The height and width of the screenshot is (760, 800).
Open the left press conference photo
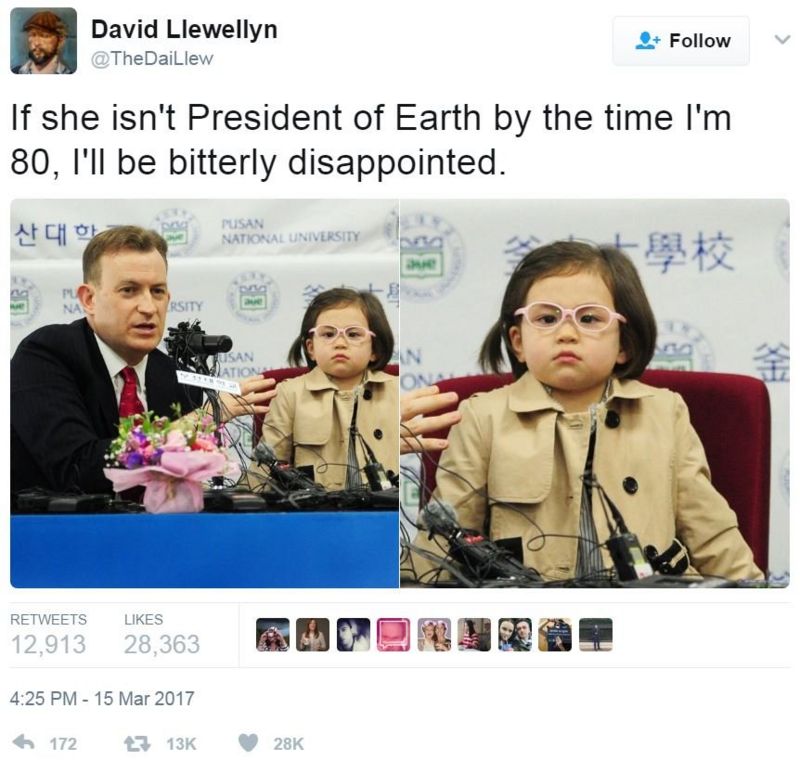click(205, 393)
